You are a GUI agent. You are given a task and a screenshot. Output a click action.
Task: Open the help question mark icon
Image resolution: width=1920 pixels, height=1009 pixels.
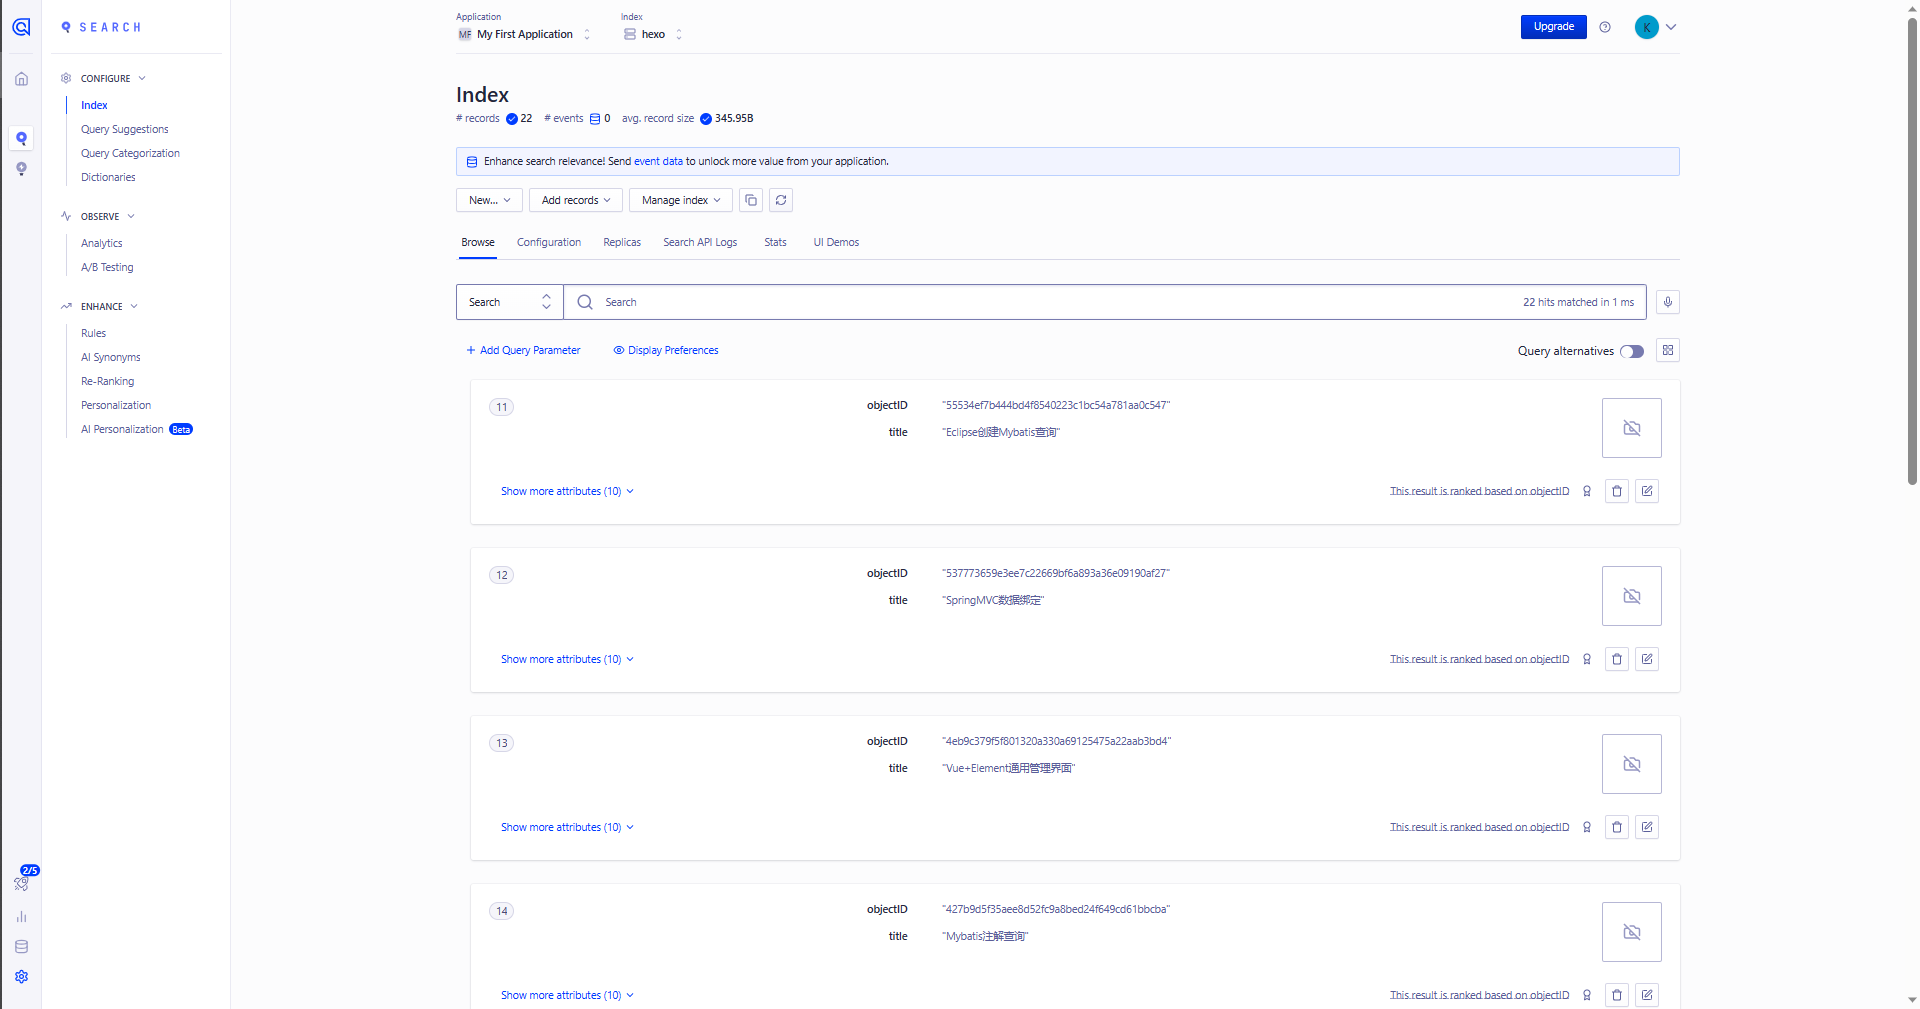pyautogui.click(x=1605, y=27)
